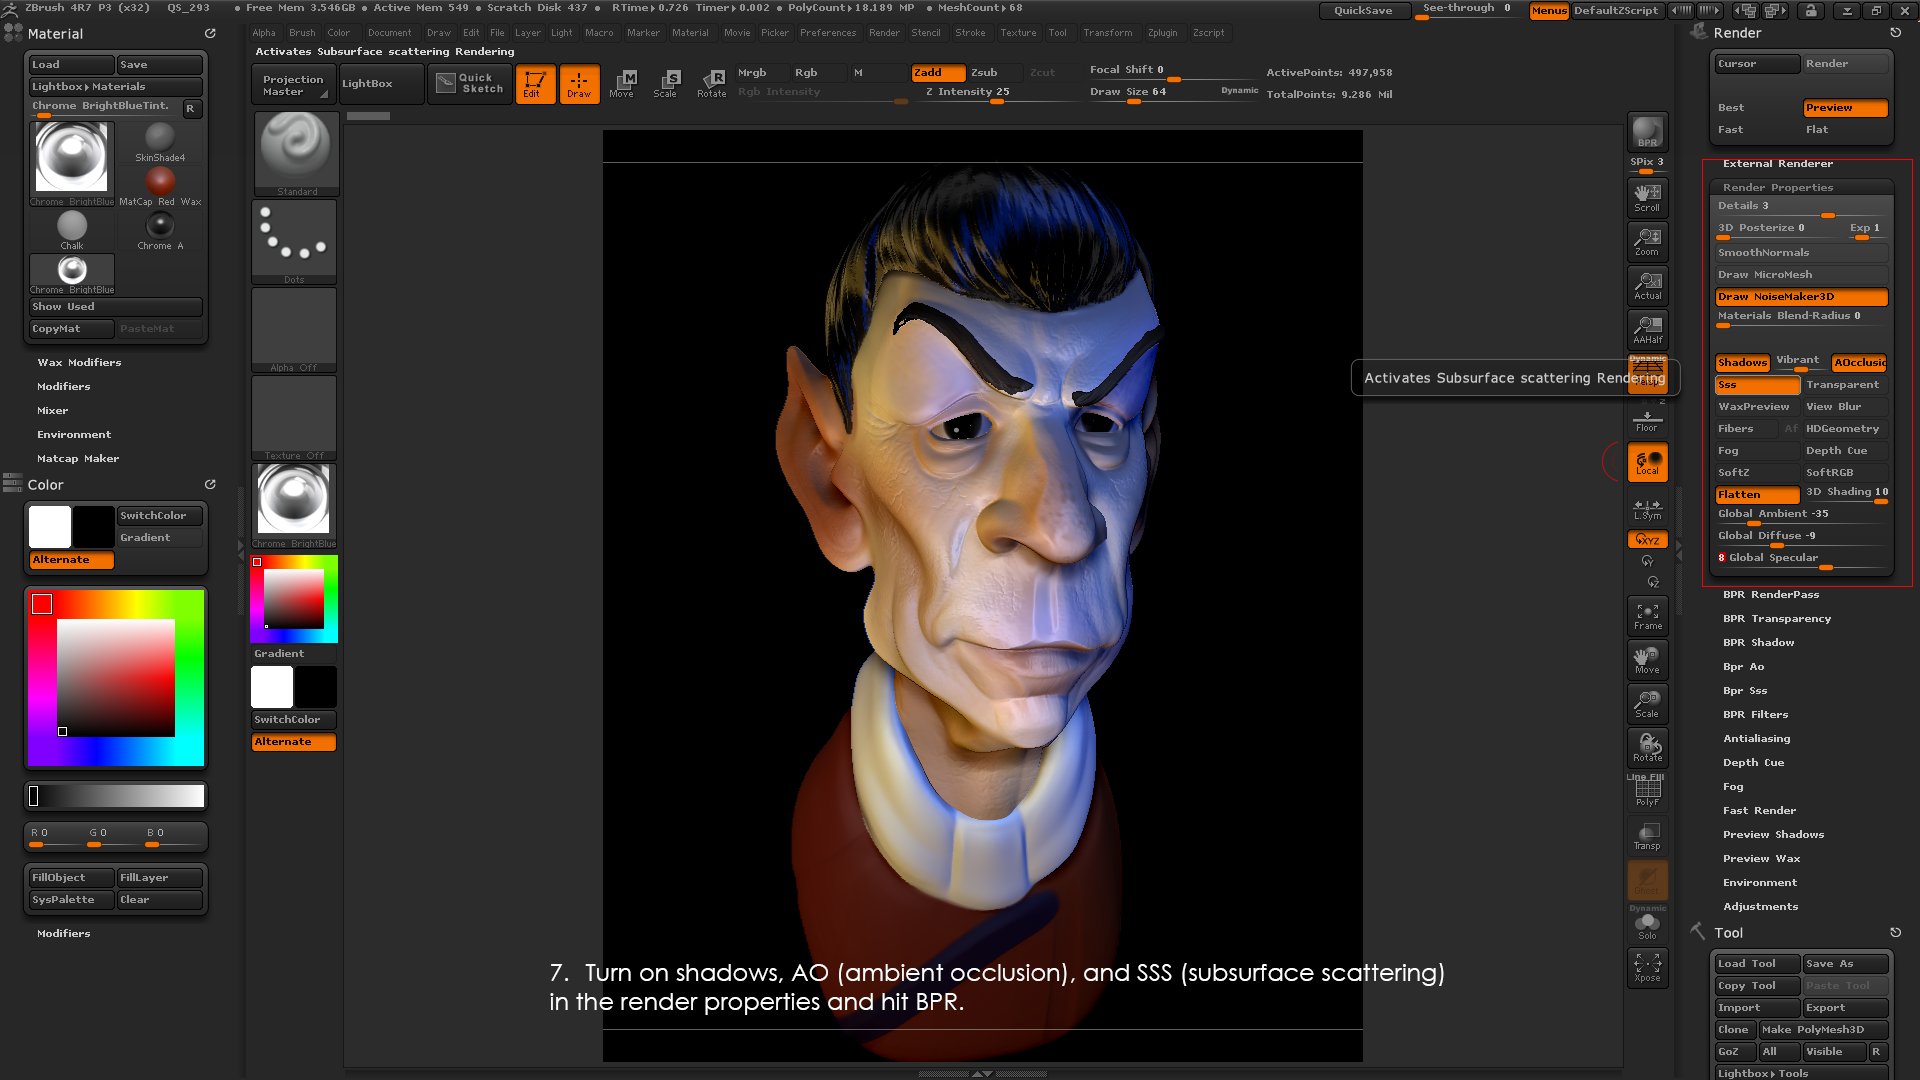
Task: Click the Zoom canvas icon
Action: coord(1647,241)
